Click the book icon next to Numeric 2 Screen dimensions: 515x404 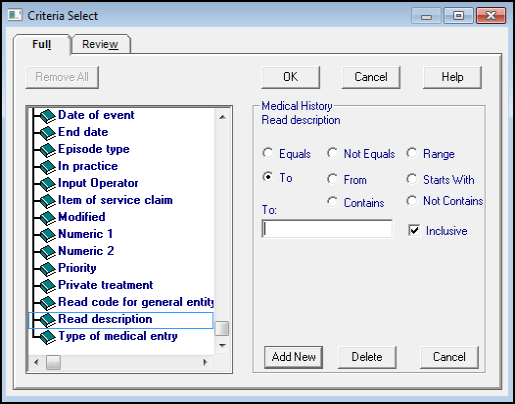[48, 252]
